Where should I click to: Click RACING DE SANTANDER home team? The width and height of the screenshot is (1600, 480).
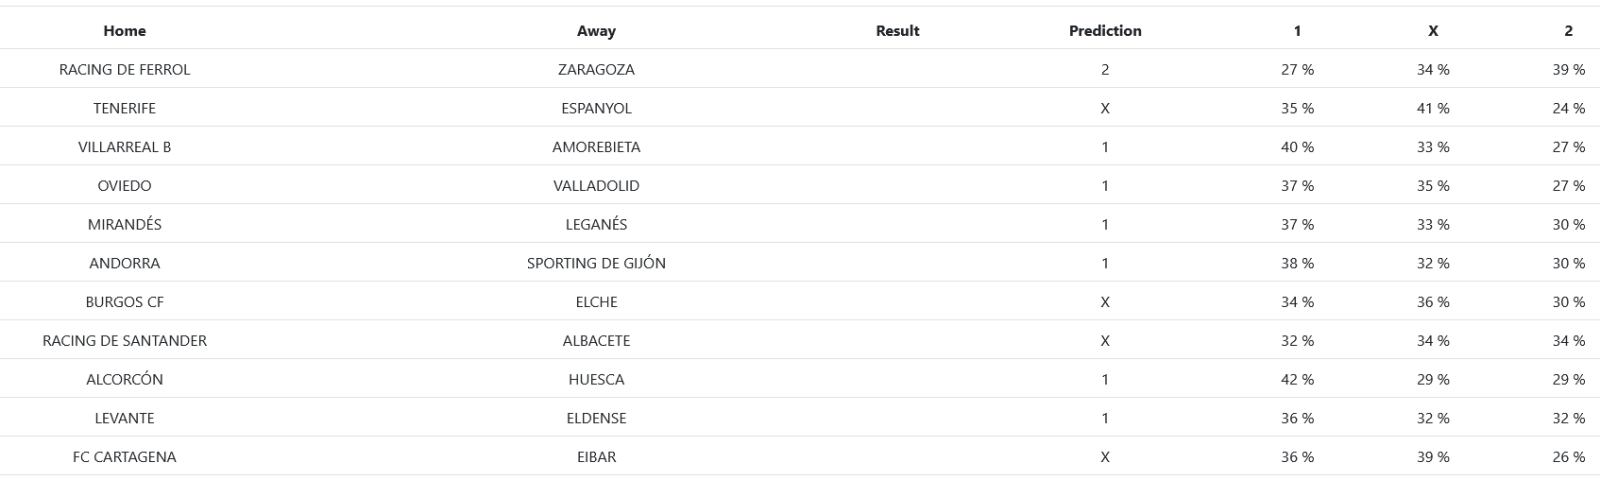pyautogui.click(x=124, y=341)
